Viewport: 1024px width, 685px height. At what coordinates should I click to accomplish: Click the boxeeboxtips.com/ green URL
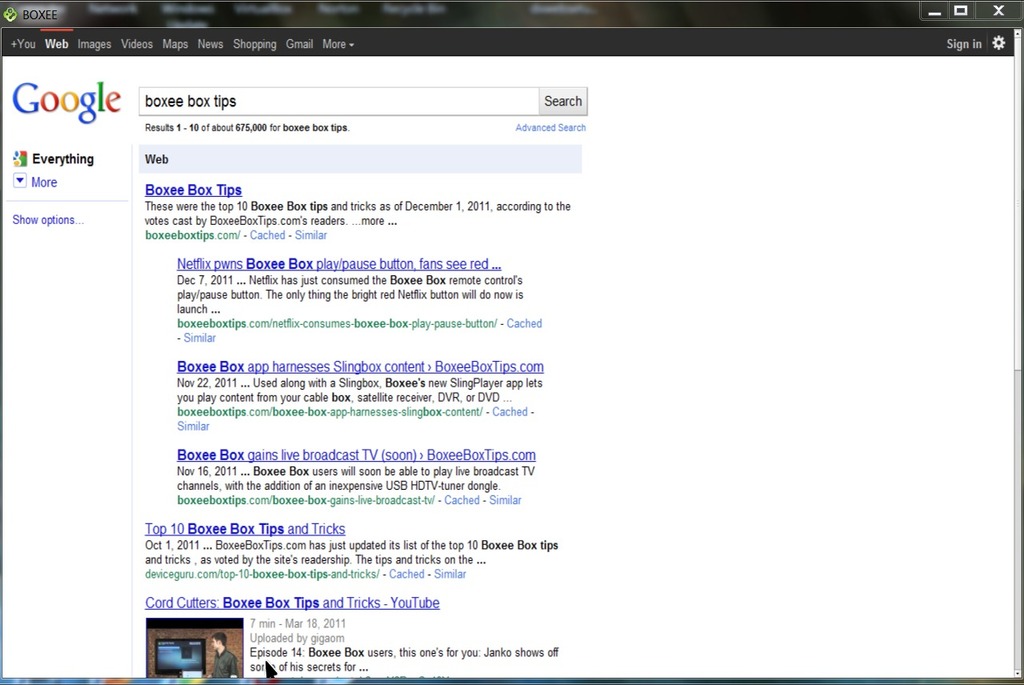[x=193, y=235]
